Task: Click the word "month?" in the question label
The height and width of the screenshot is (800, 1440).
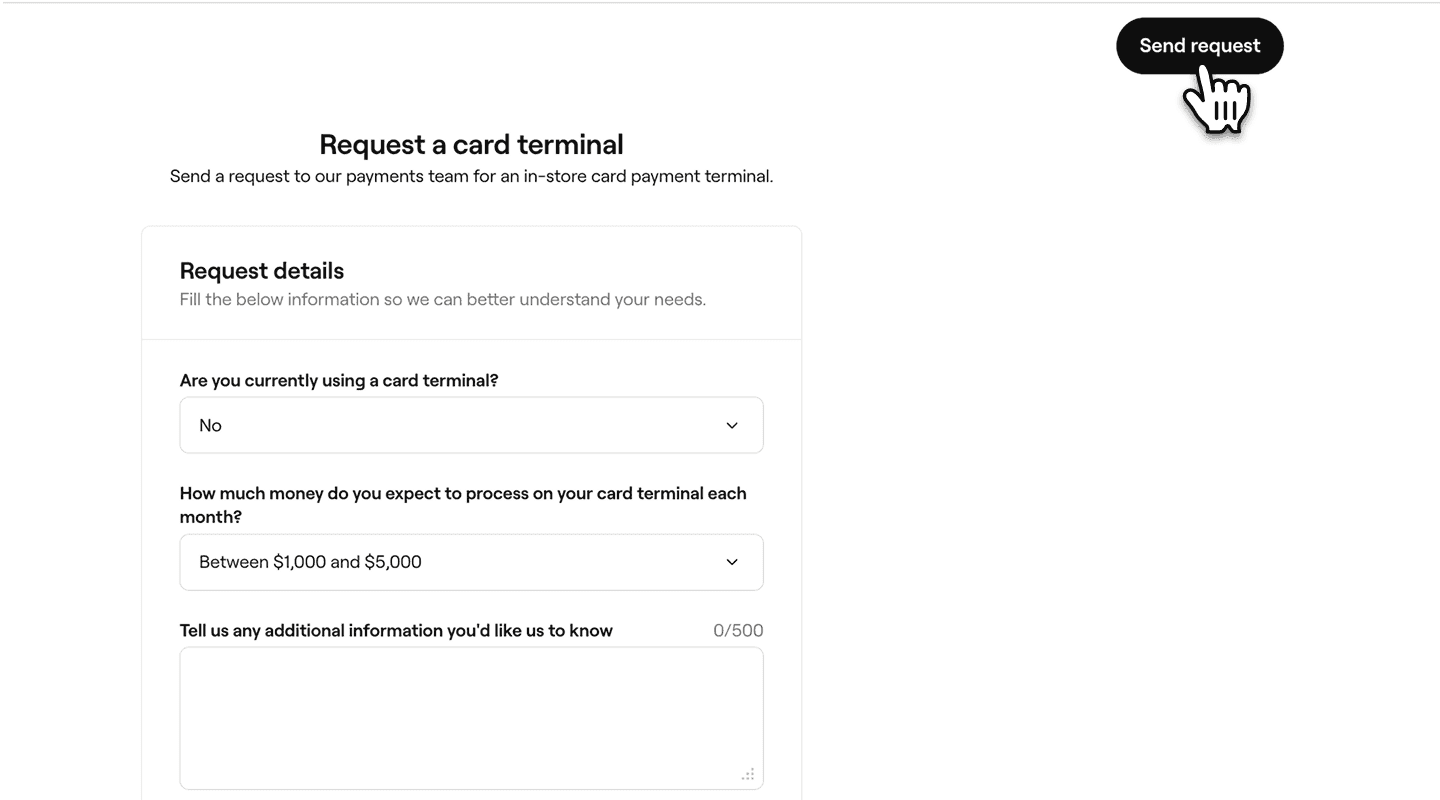Action: click(211, 517)
